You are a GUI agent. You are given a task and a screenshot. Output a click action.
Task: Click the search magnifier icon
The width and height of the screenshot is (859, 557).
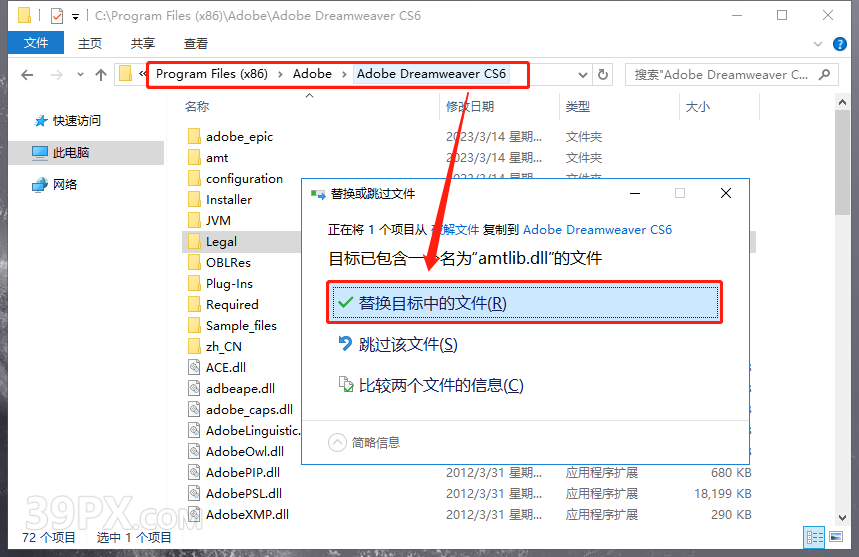point(824,74)
